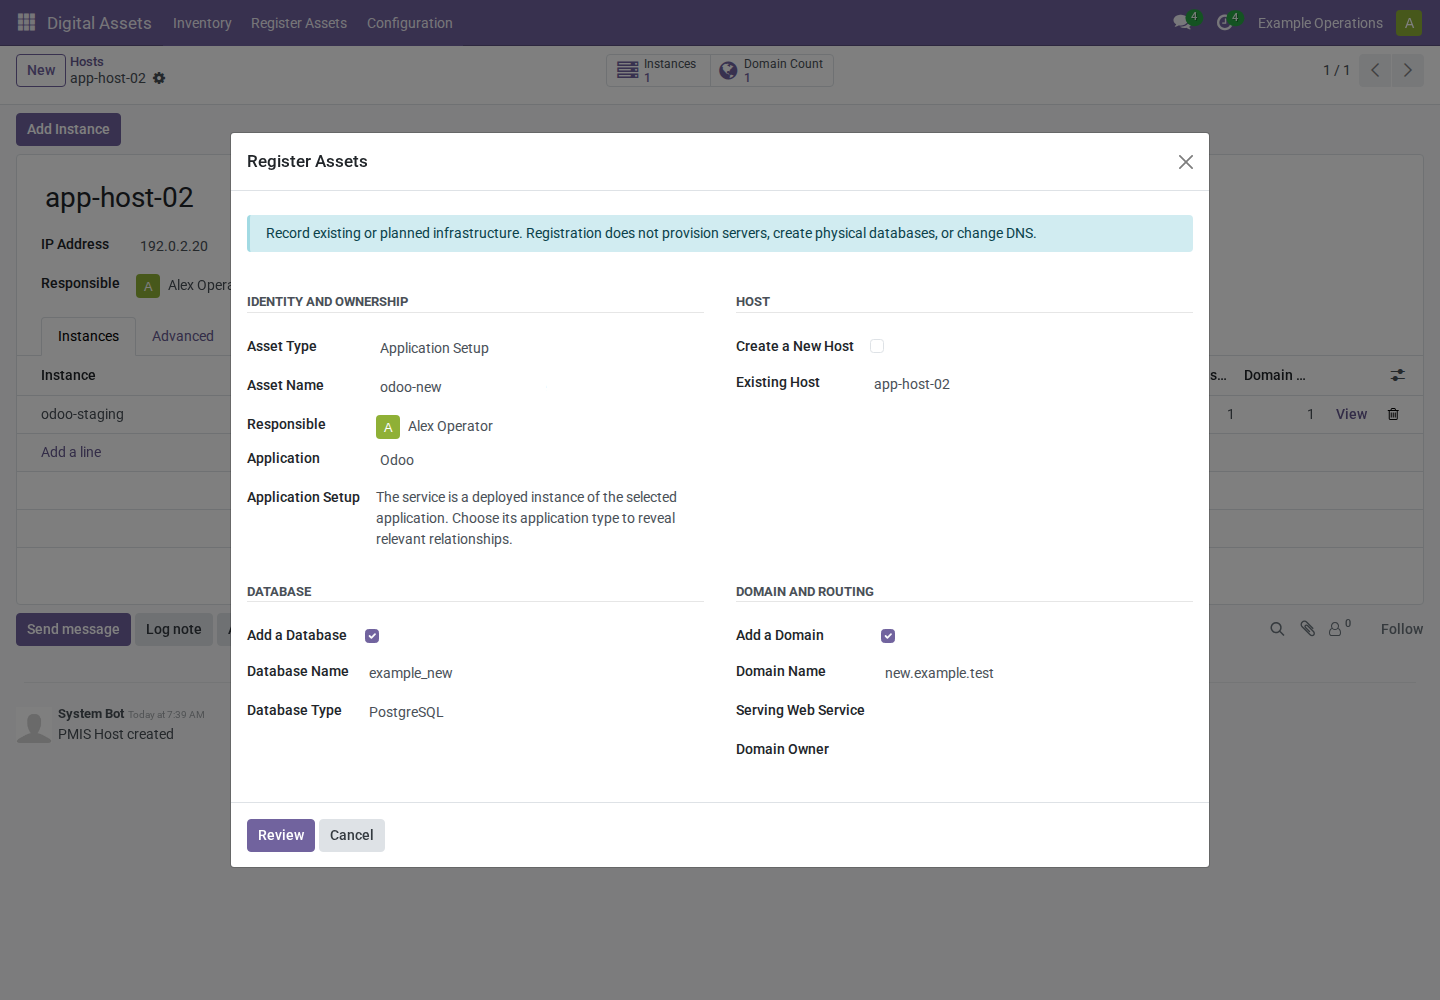The height and width of the screenshot is (1000, 1440).
Task: Open the apps grid menu icon
Action: (x=27, y=22)
